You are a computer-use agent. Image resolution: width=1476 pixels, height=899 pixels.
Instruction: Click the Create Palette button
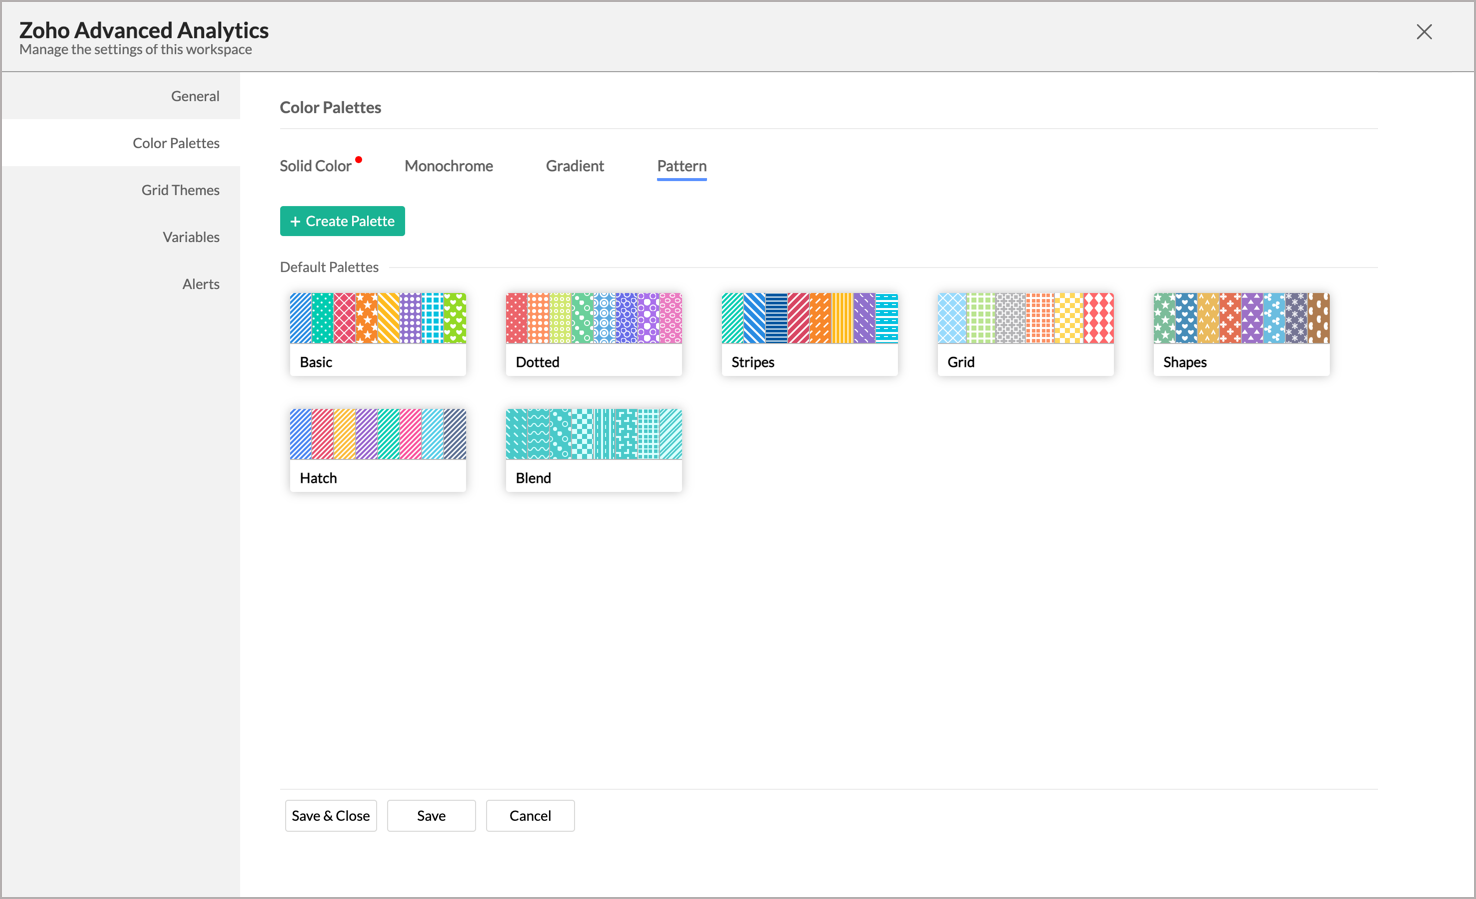(x=342, y=221)
